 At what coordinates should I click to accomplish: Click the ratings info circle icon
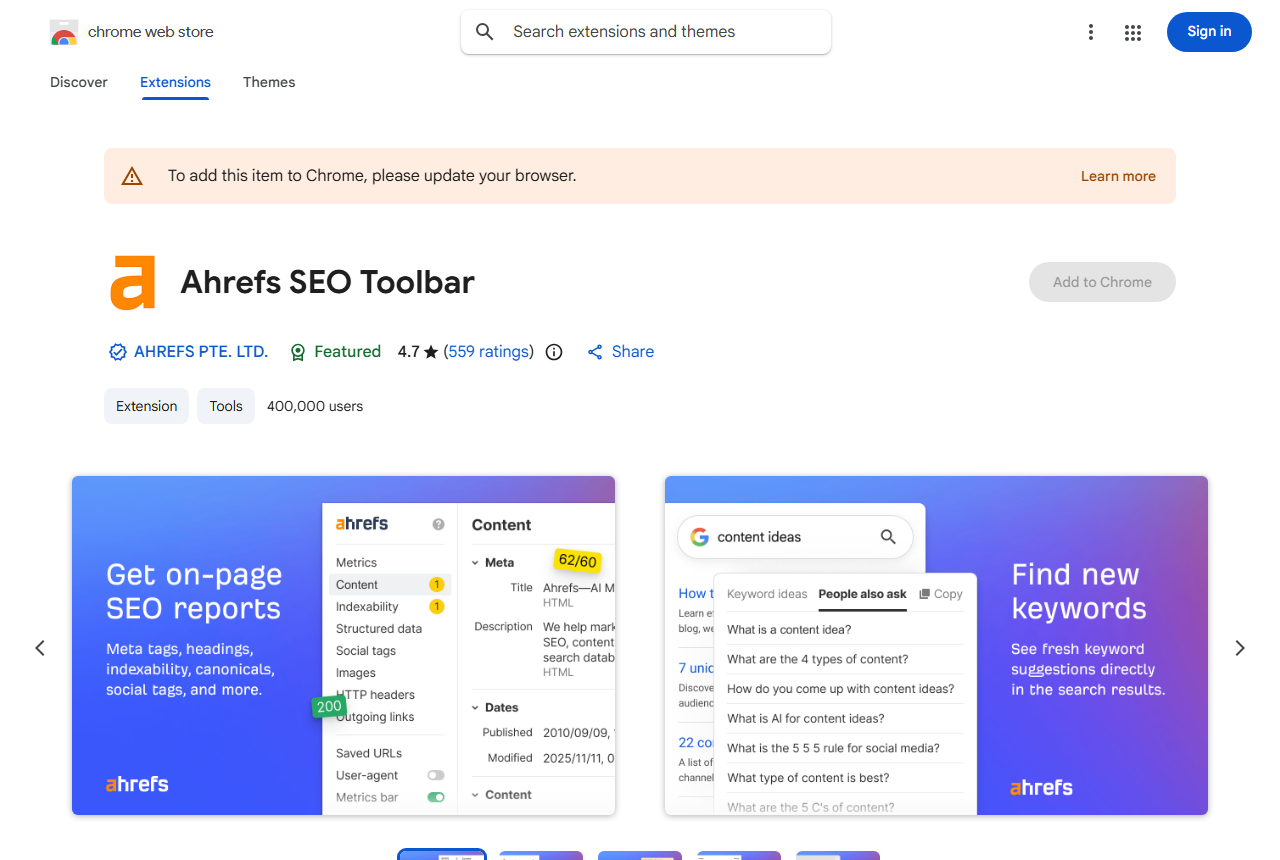554,352
